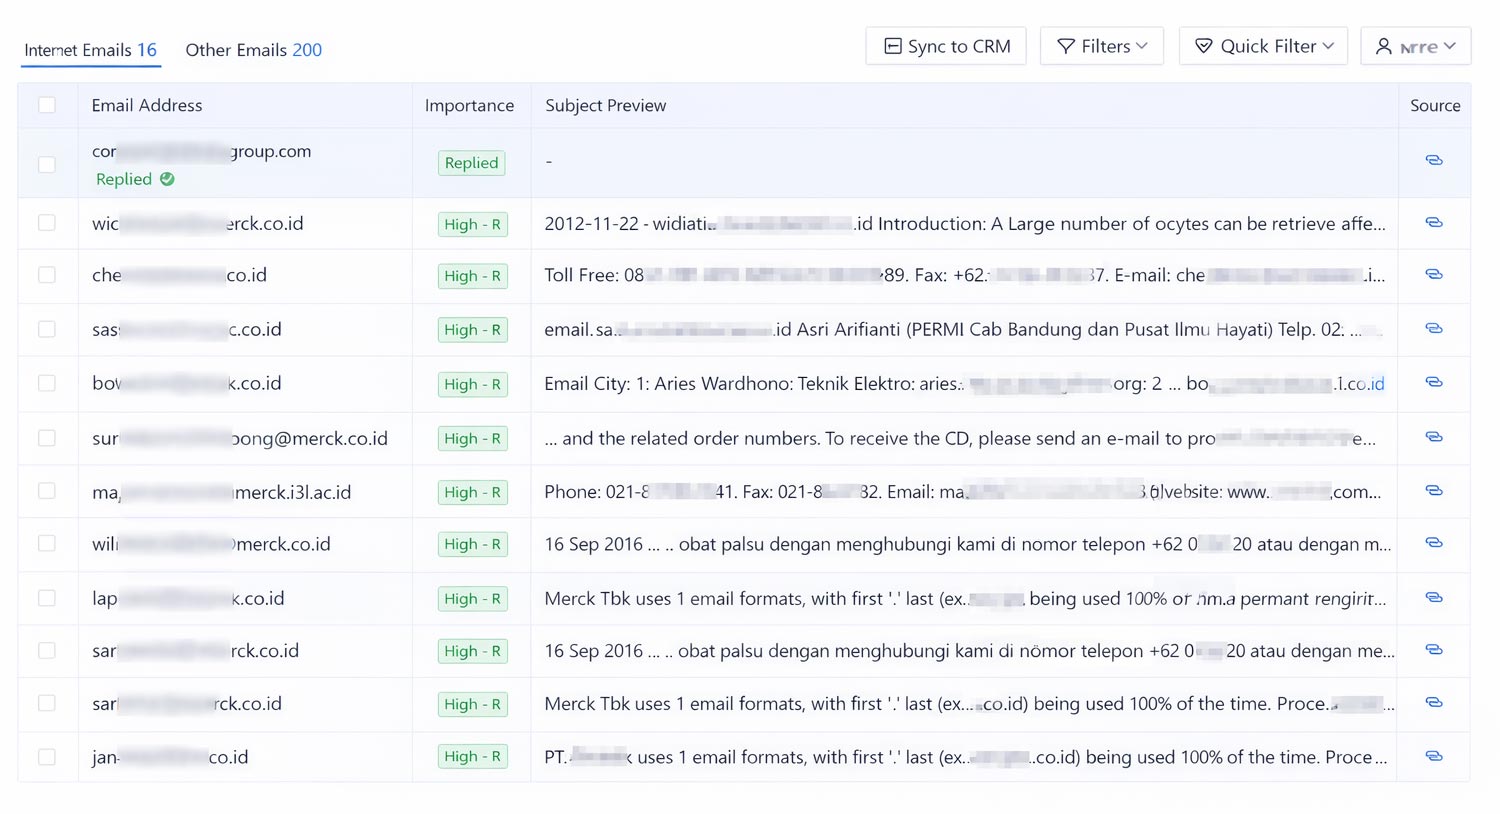1500x814 pixels.
Task: Check the box for the sas...c.co.id row
Action: (x=47, y=329)
